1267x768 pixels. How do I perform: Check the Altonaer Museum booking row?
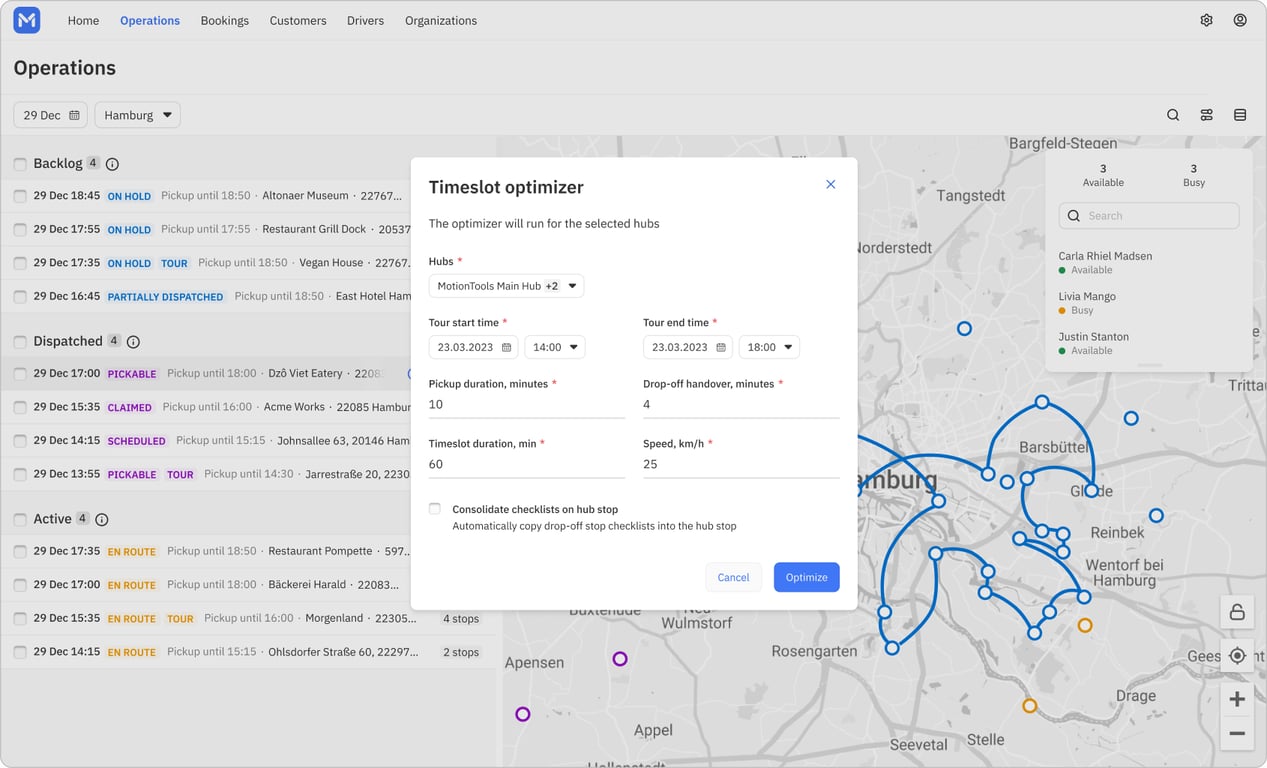tap(20, 197)
